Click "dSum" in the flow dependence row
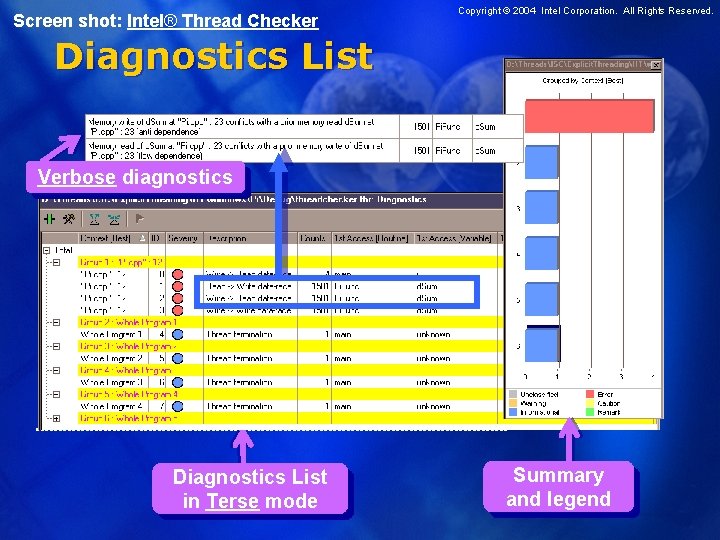This screenshot has height=540, width=720. [x=485, y=151]
